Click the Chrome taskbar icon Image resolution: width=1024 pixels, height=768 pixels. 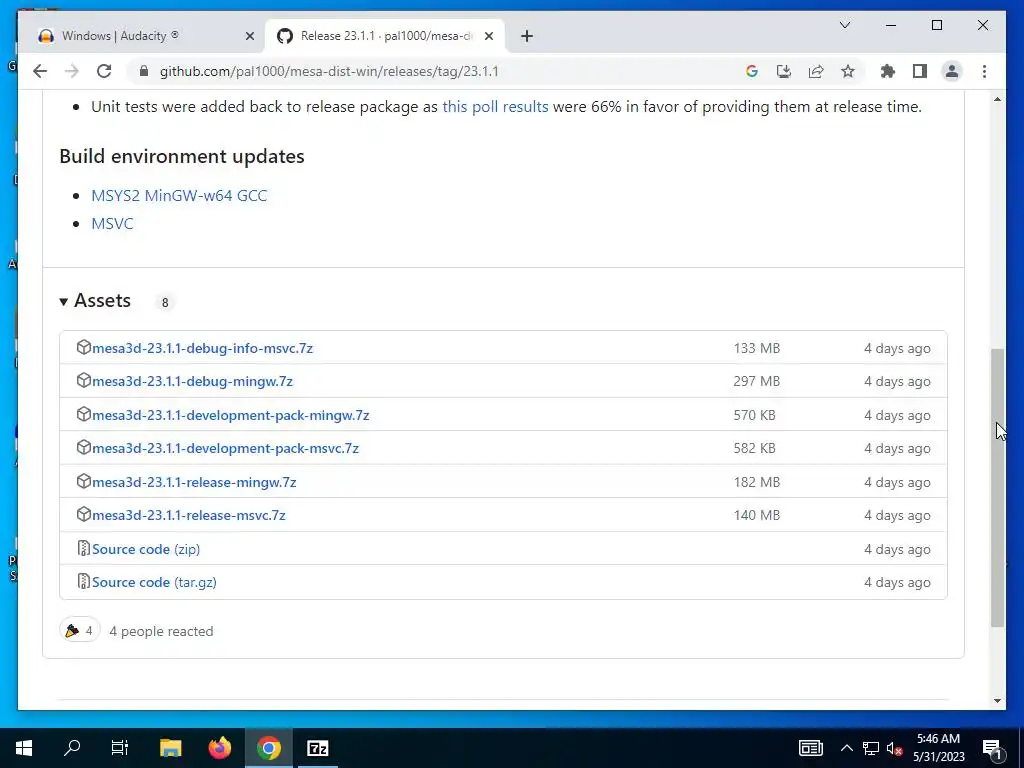coord(268,748)
